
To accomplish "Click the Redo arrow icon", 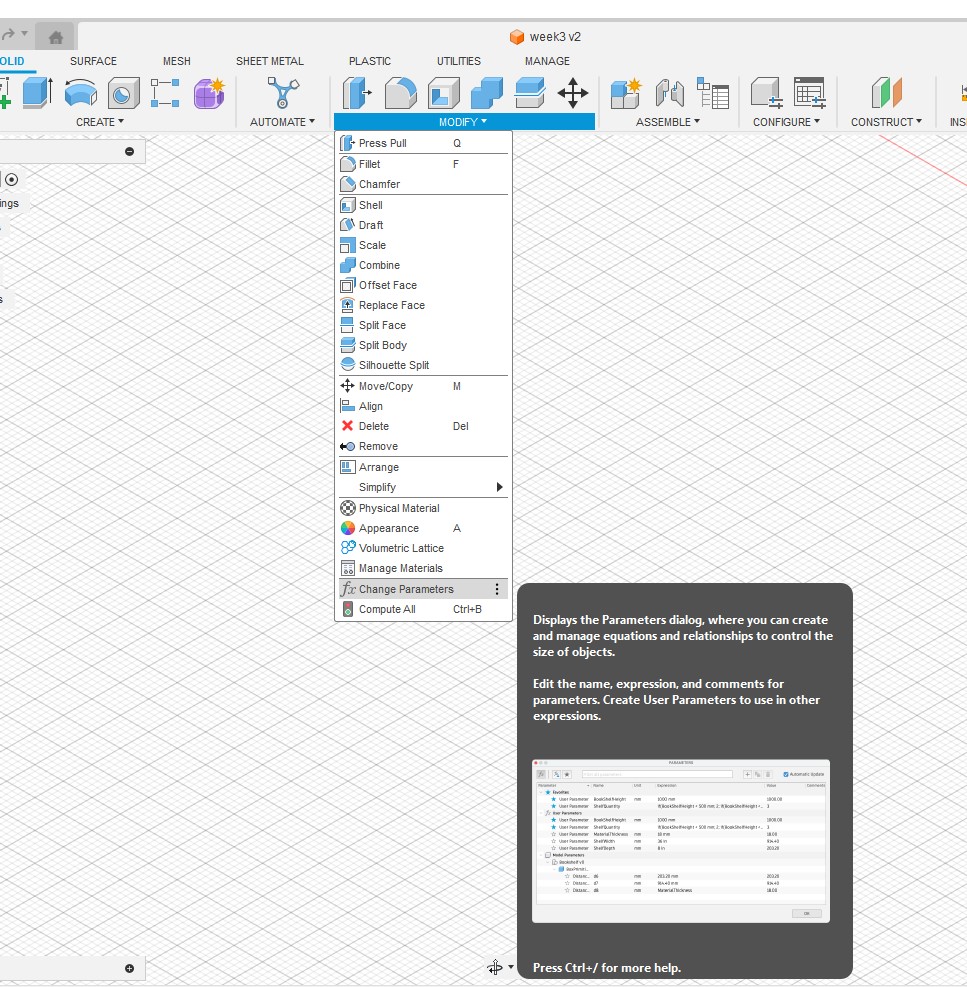I will pos(8,35).
